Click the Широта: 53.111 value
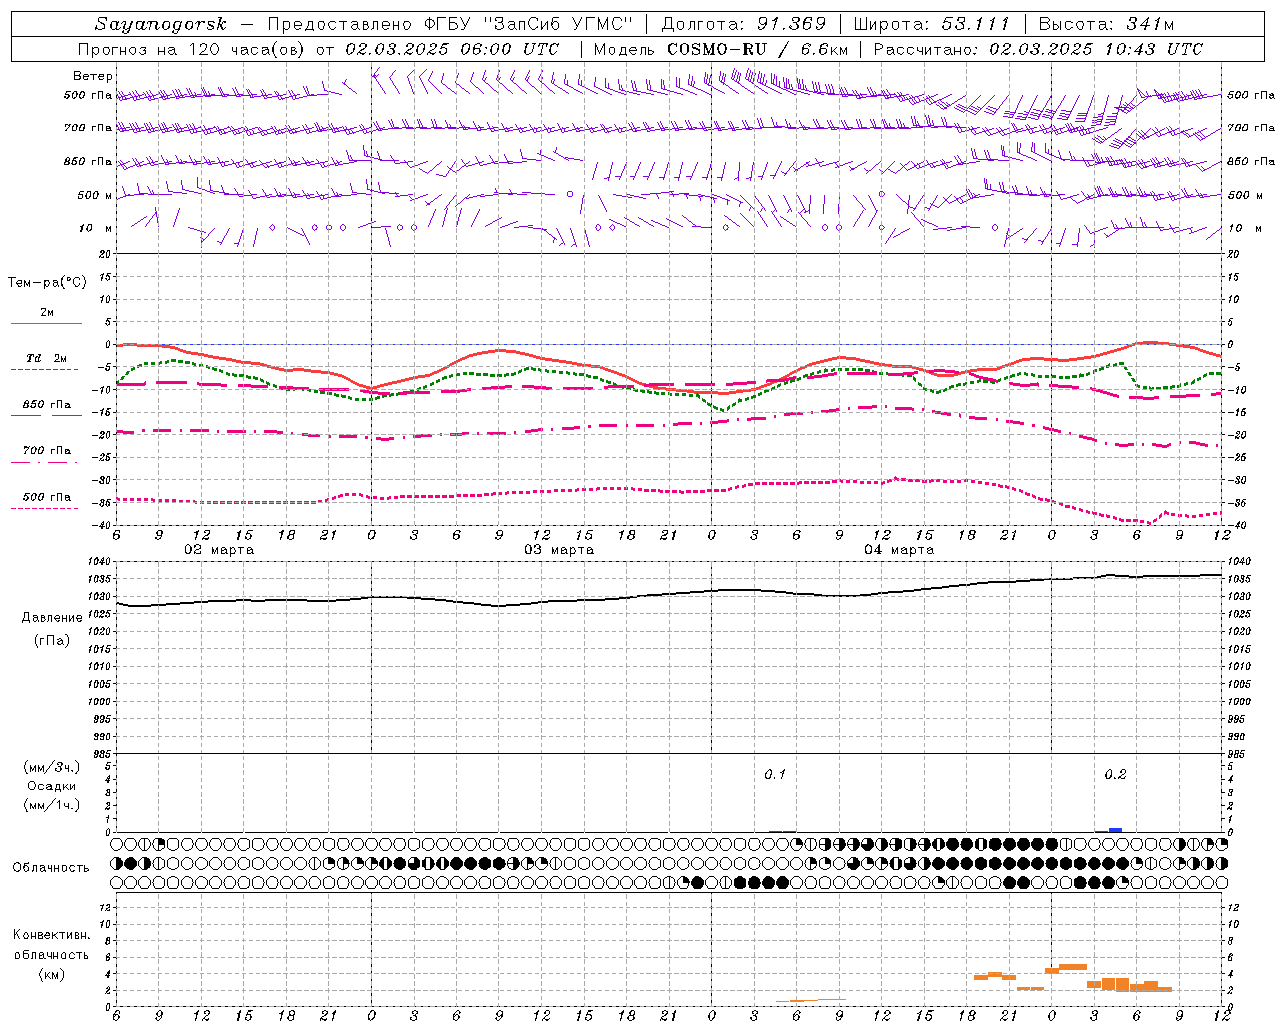The image size is (1280, 1024). pos(932,24)
